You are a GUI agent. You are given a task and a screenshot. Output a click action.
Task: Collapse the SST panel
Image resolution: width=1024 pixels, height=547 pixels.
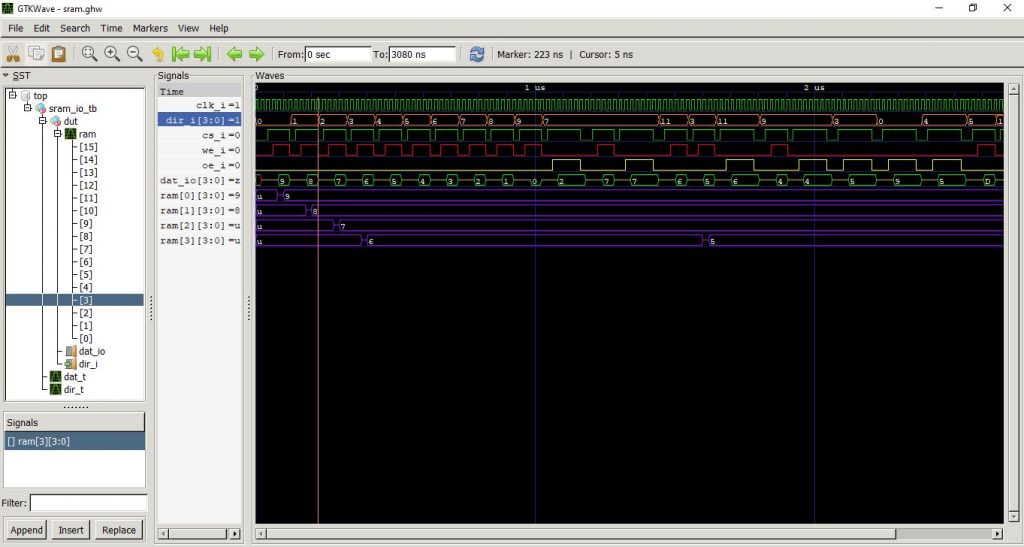click(5, 76)
